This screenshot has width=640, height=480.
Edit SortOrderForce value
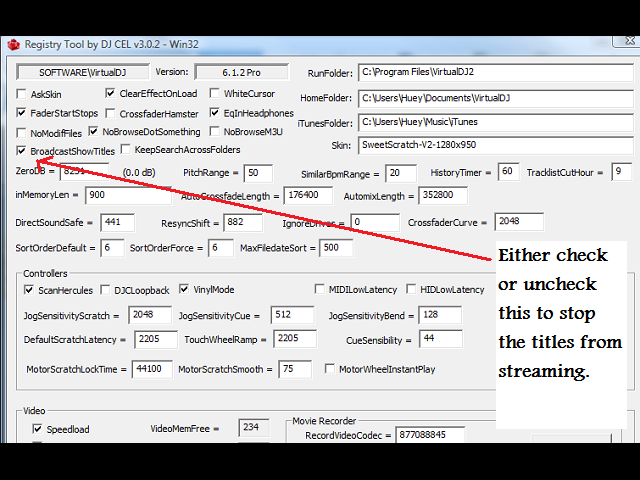(x=221, y=248)
